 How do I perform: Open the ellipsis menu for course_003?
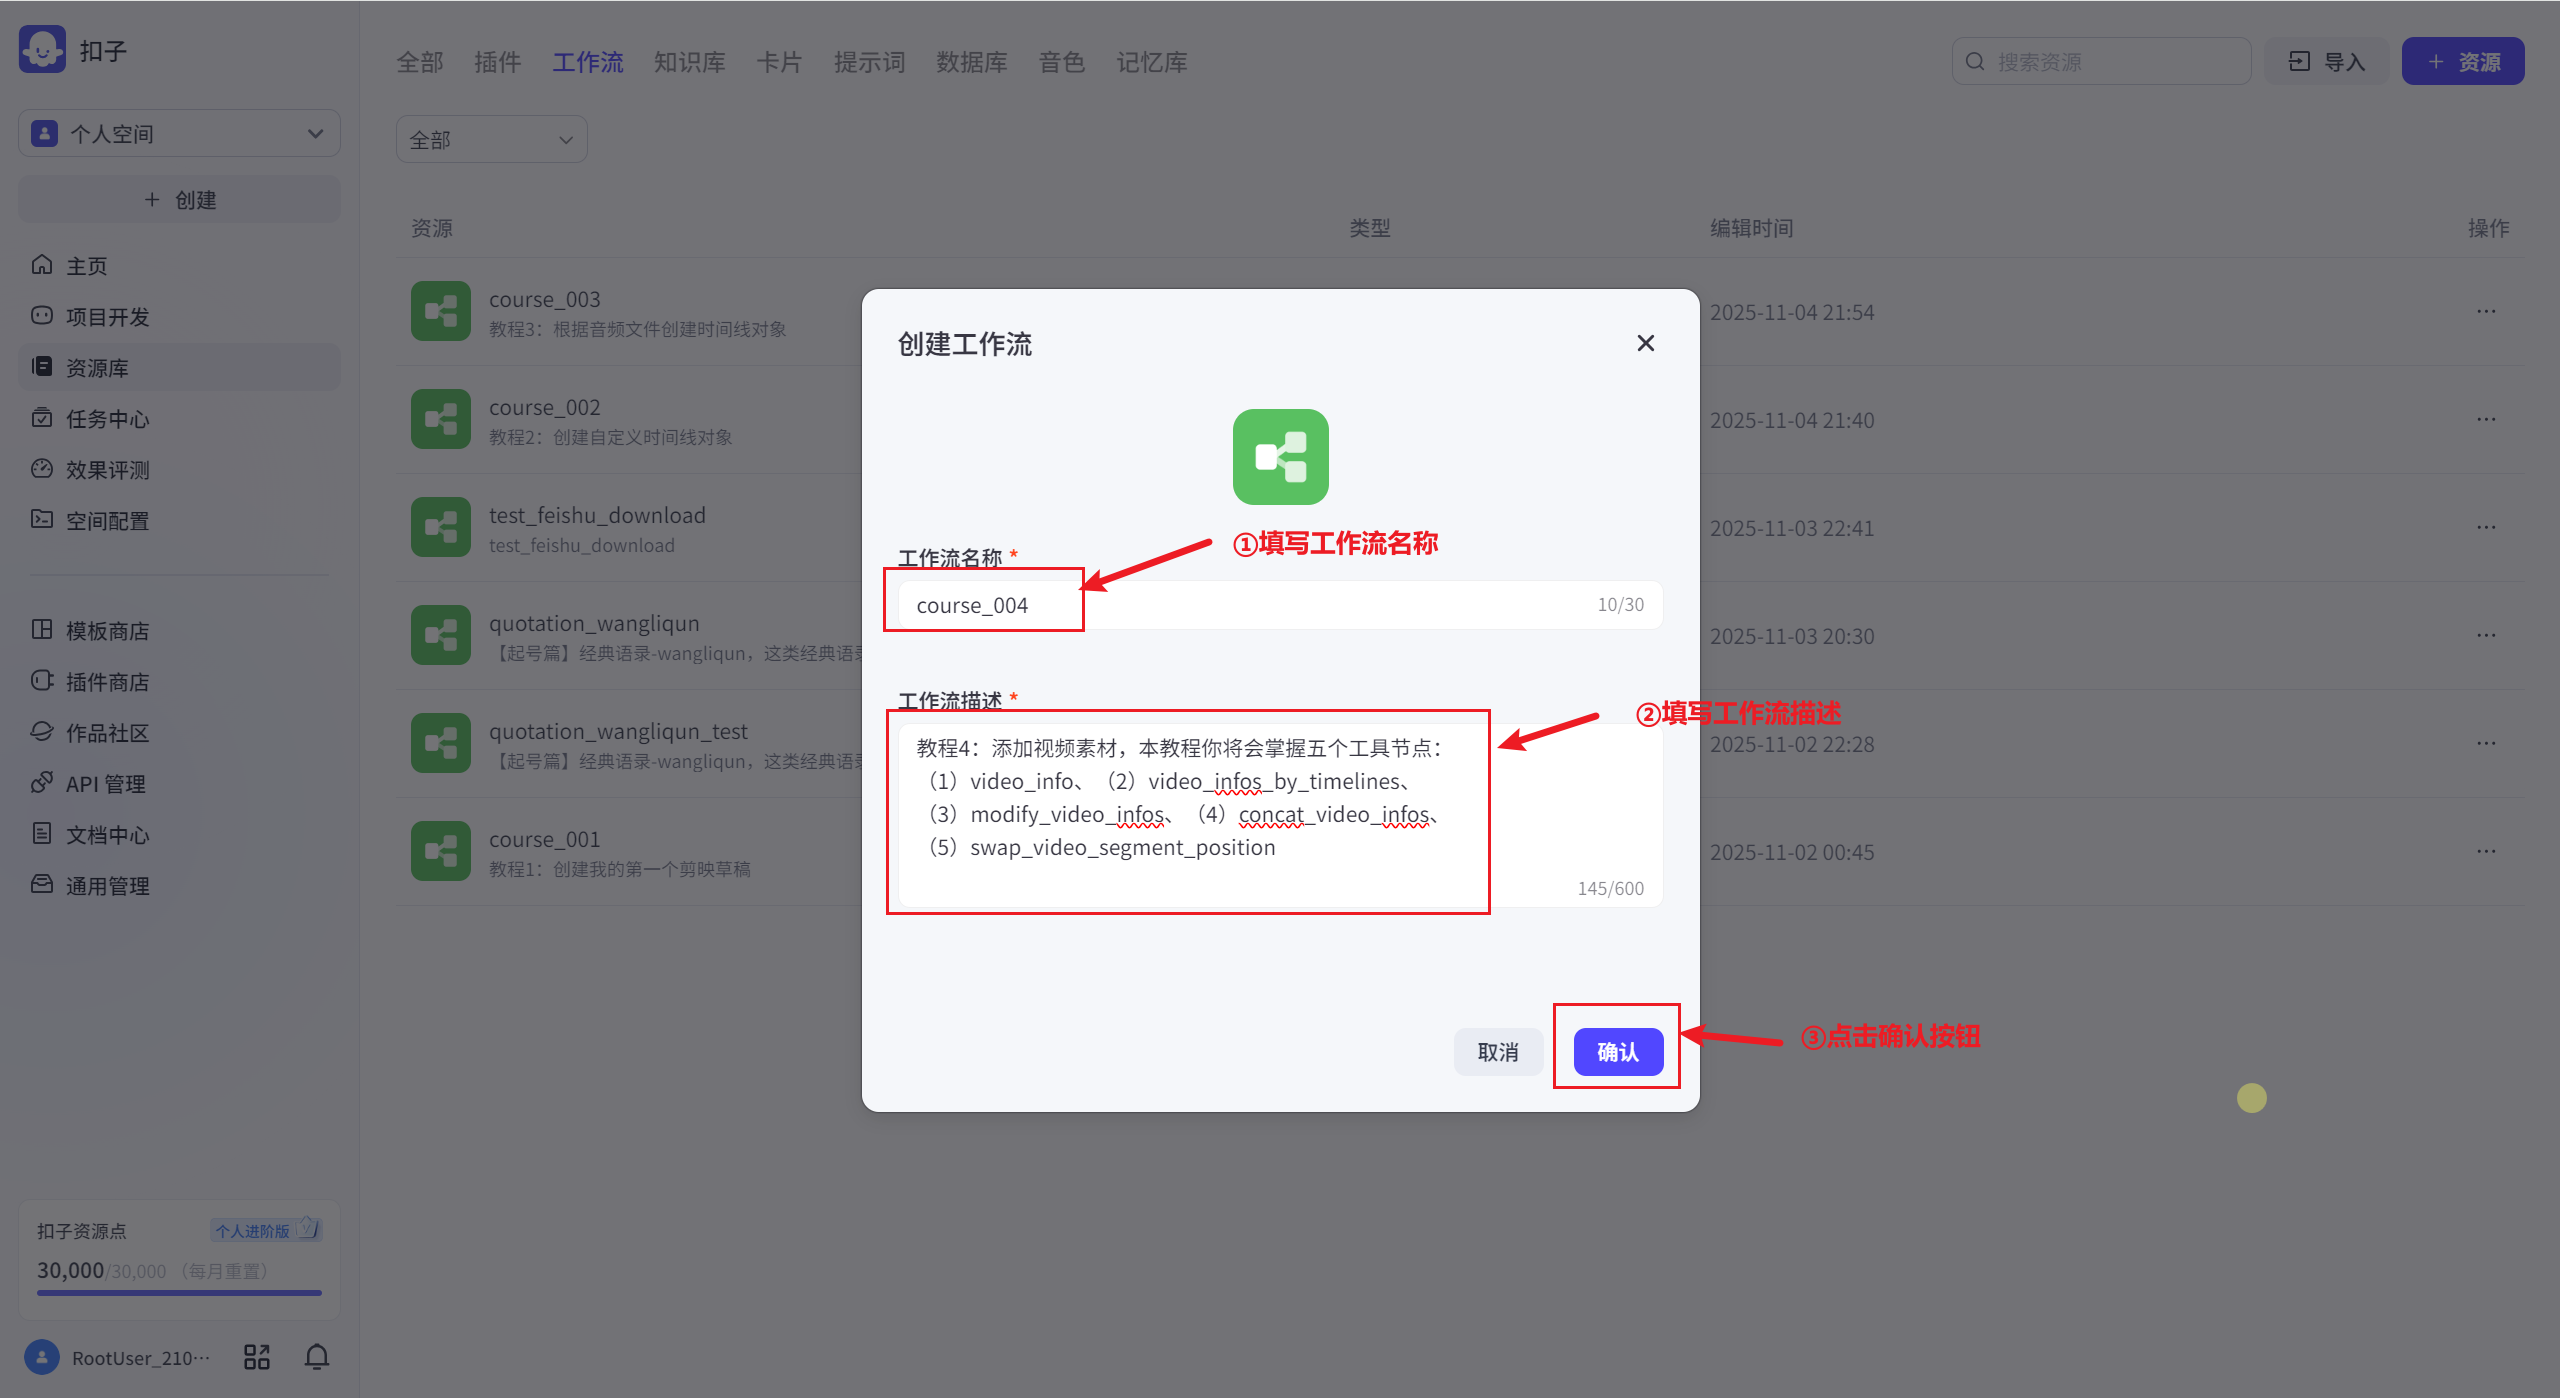[x=2487, y=311]
